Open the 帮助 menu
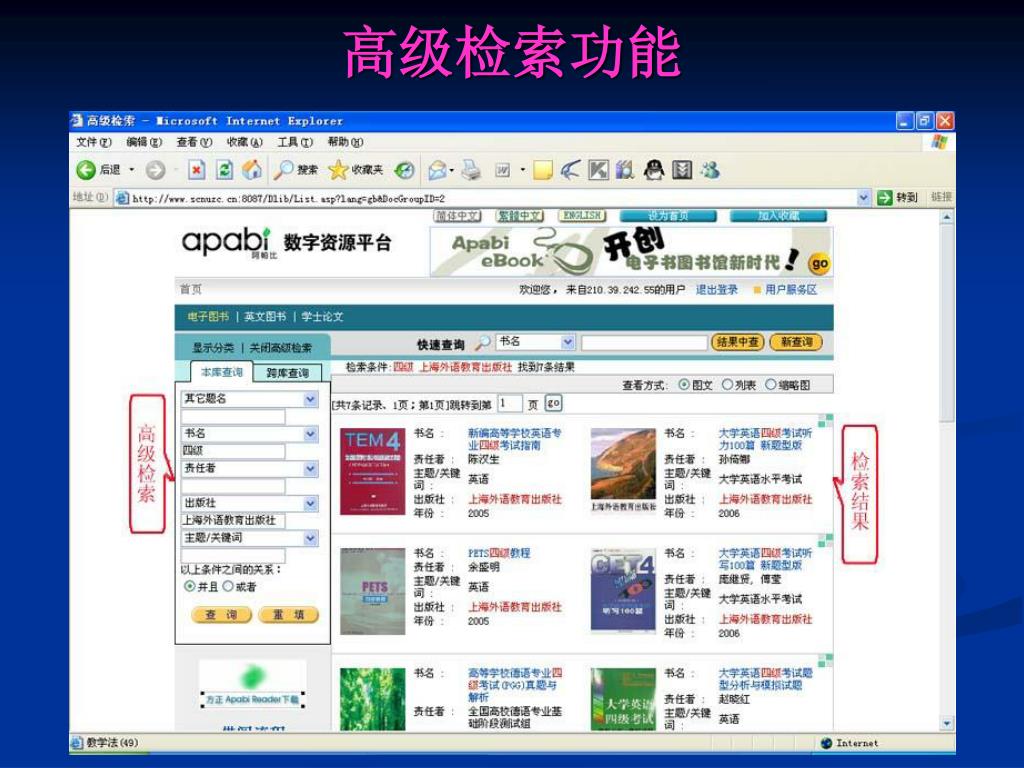The height and width of the screenshot is (768, 1024). click(x=345, y=142)
